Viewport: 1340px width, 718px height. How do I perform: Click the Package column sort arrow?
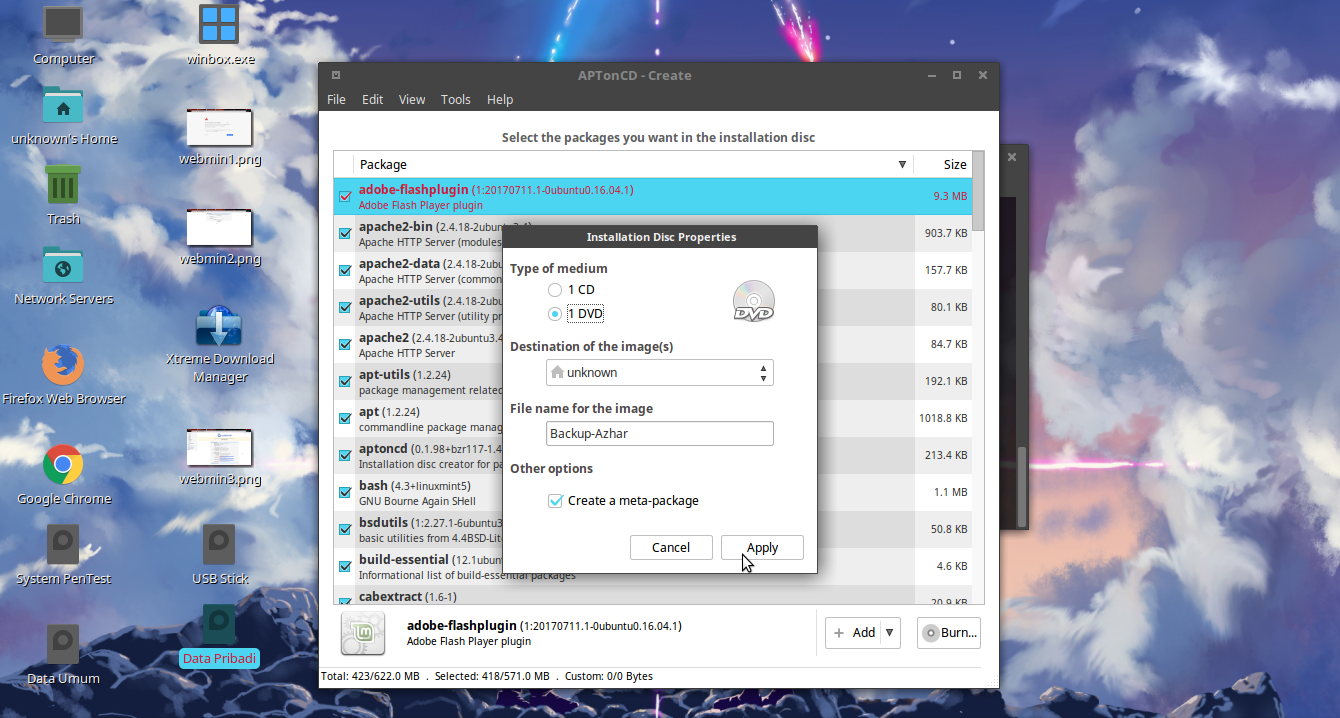(902, 164)
